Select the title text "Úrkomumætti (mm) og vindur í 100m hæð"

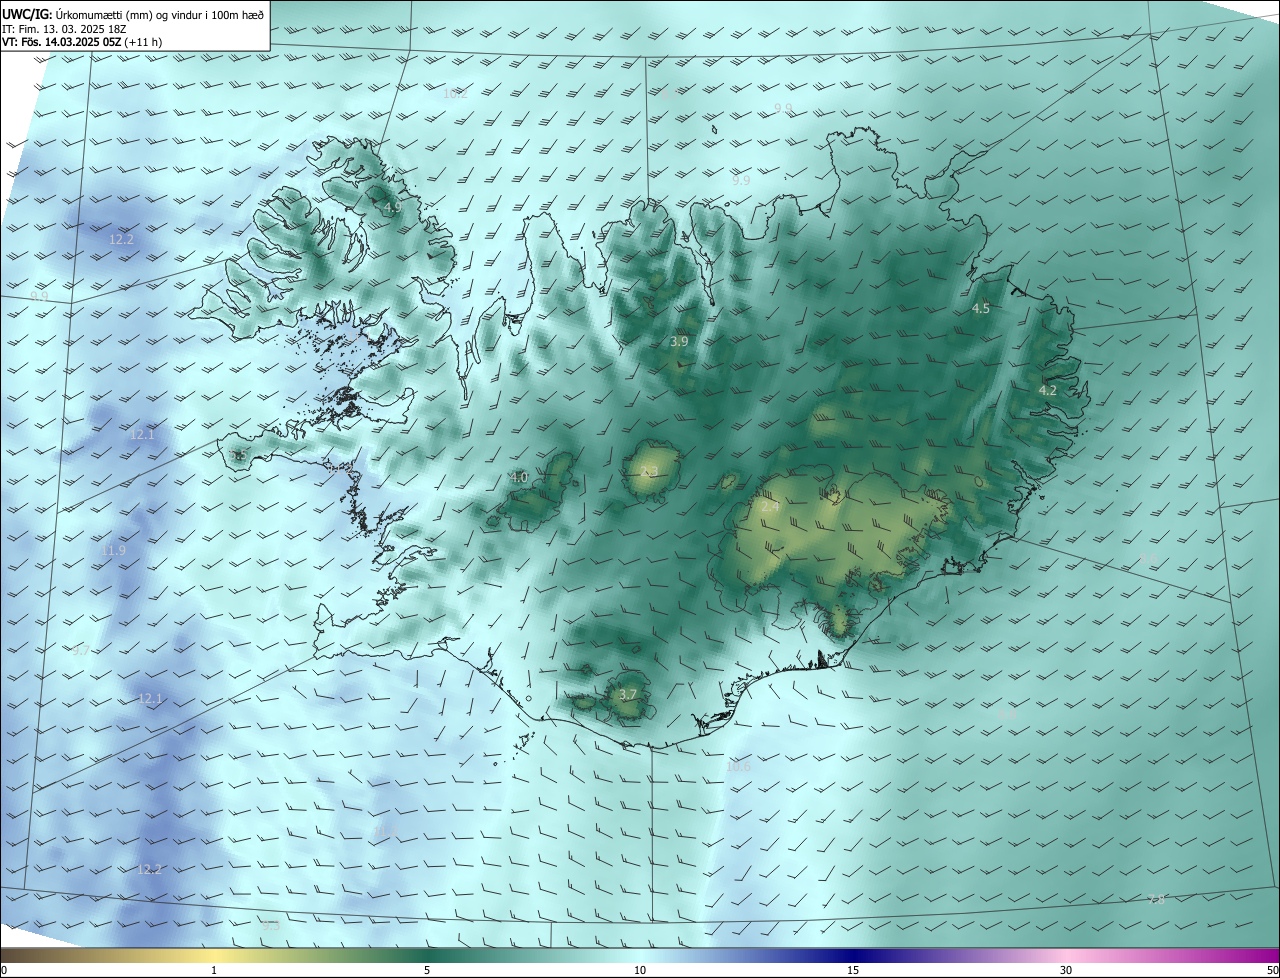160,15
